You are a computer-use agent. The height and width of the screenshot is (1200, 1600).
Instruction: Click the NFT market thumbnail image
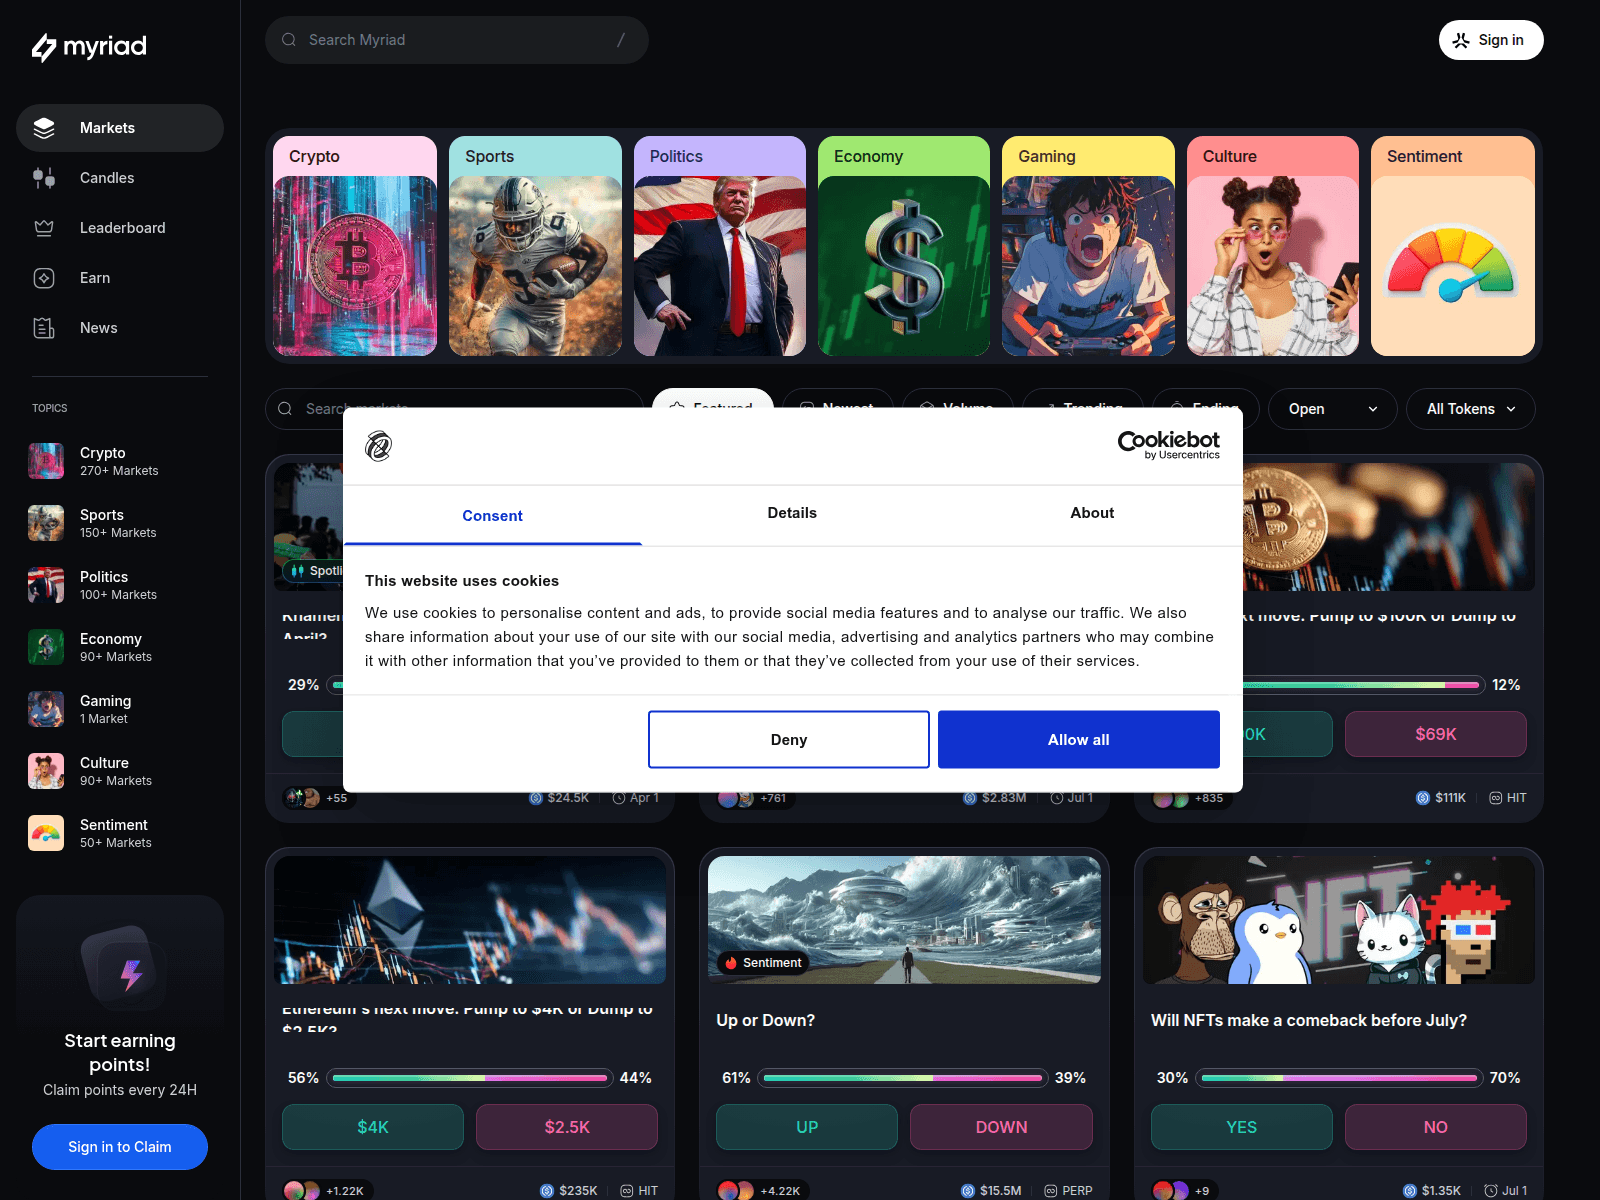click(1339, 920)
